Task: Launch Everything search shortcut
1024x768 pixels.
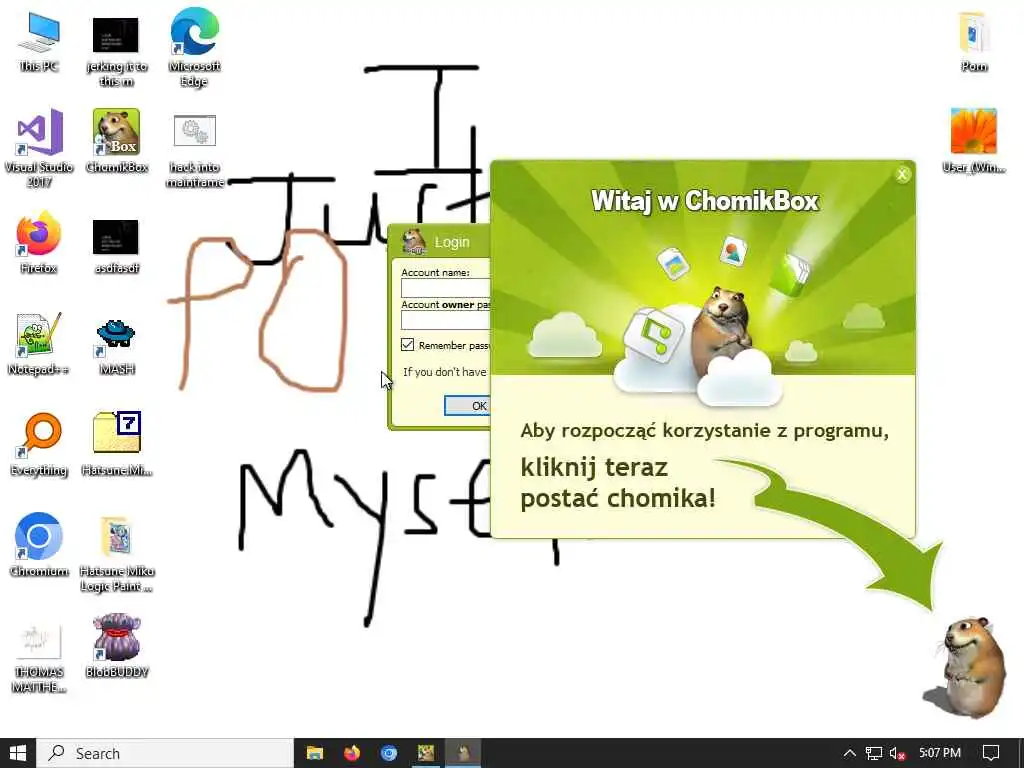Action: tap(39, 445)
